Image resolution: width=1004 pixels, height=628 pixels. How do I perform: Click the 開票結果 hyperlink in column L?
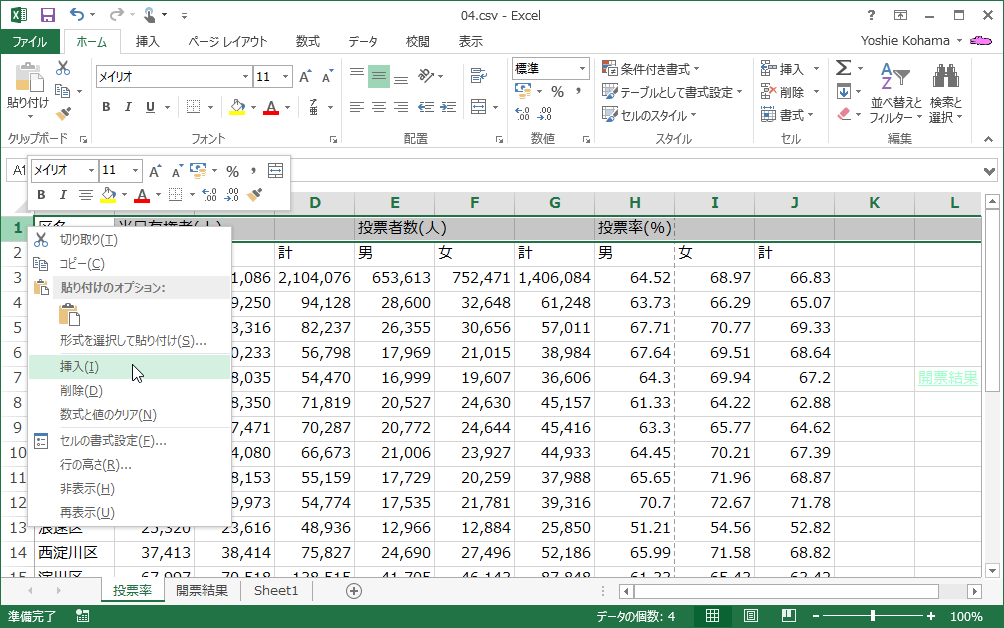click(948, 378)
